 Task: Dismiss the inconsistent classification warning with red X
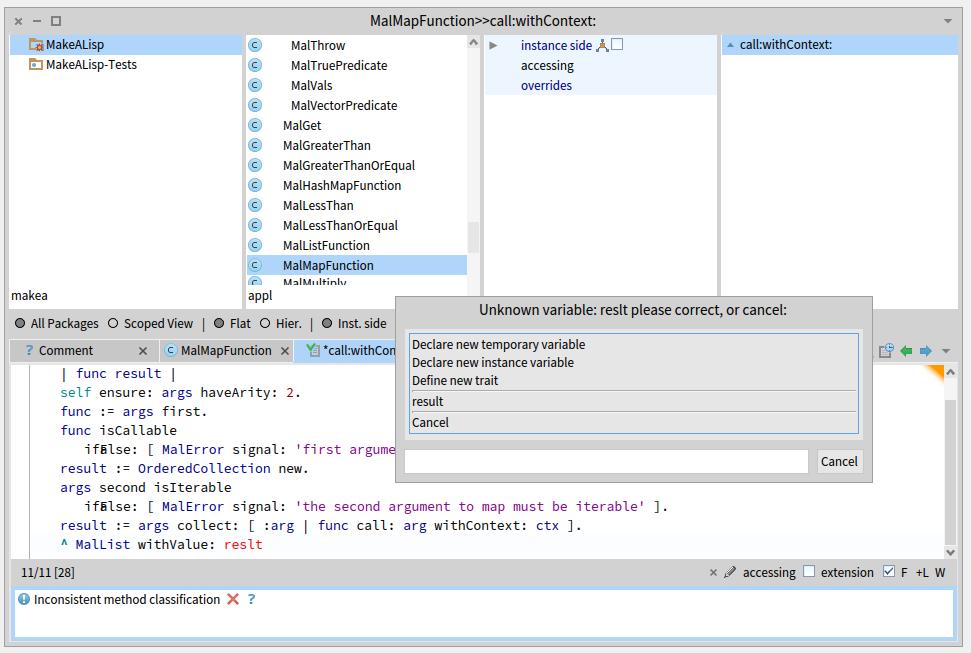[233, 599]
